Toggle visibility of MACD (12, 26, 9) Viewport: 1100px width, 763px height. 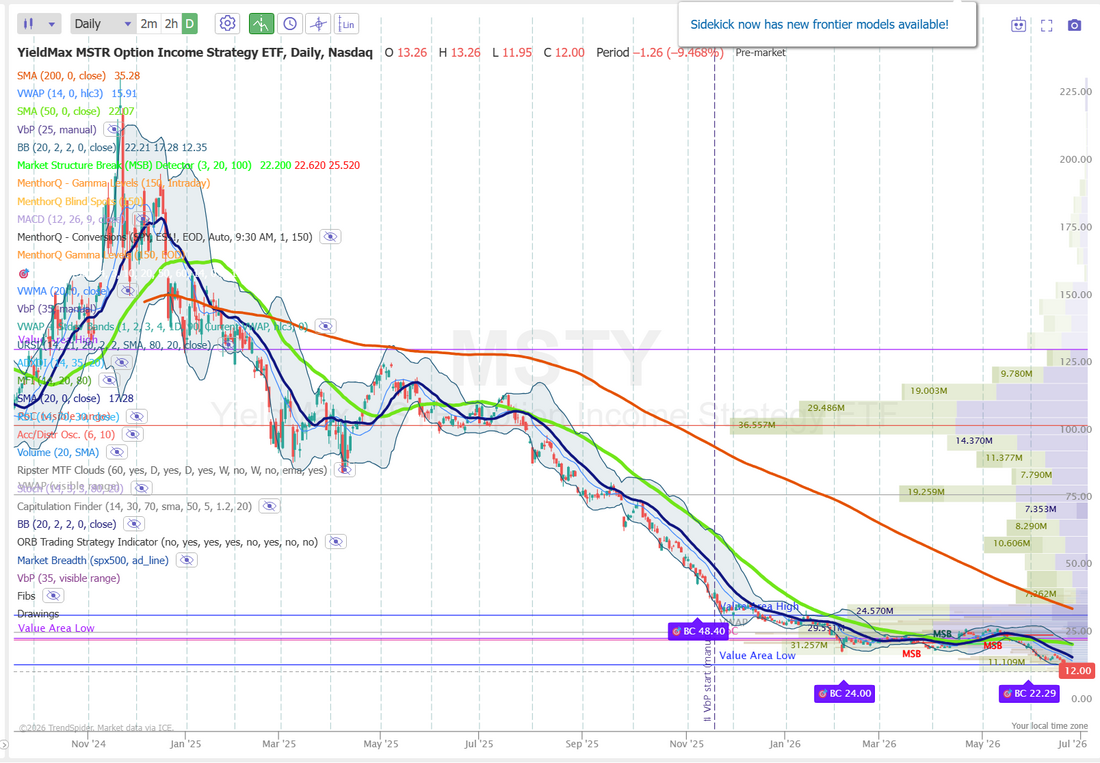144,219
